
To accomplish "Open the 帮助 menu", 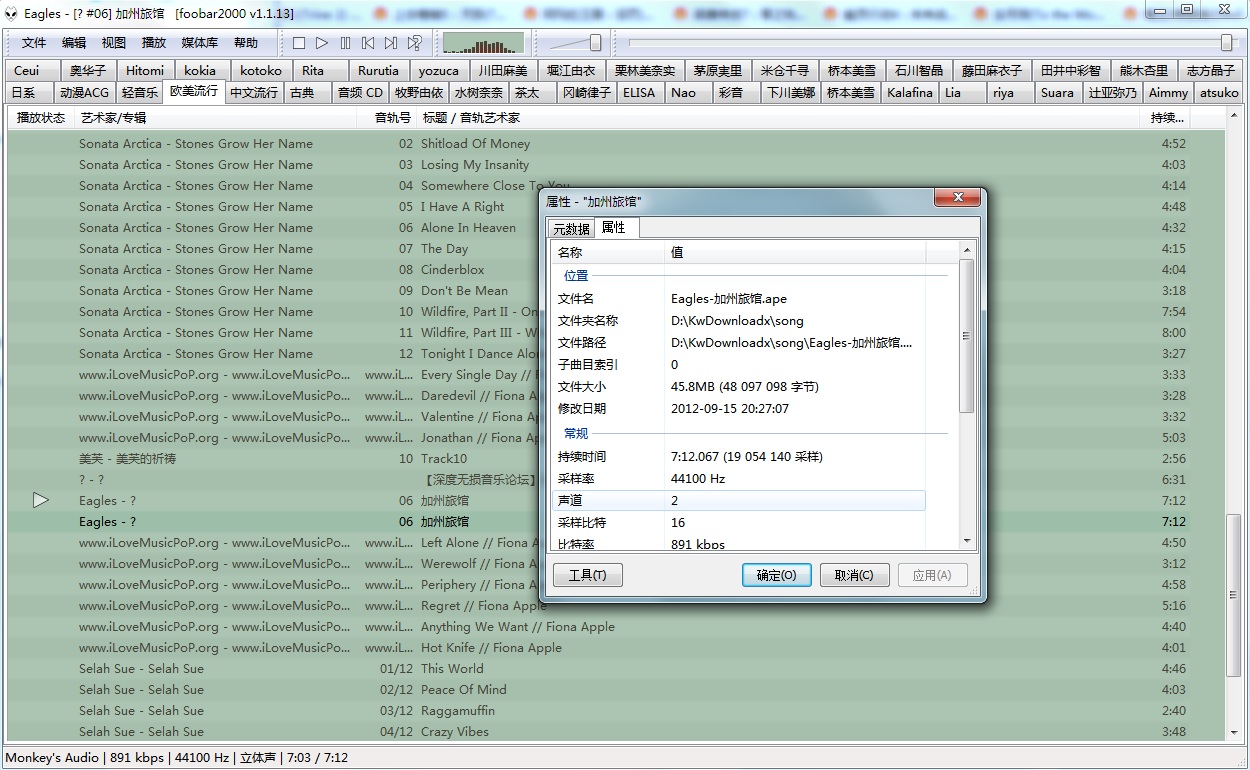I will click(x=246, y=43).
